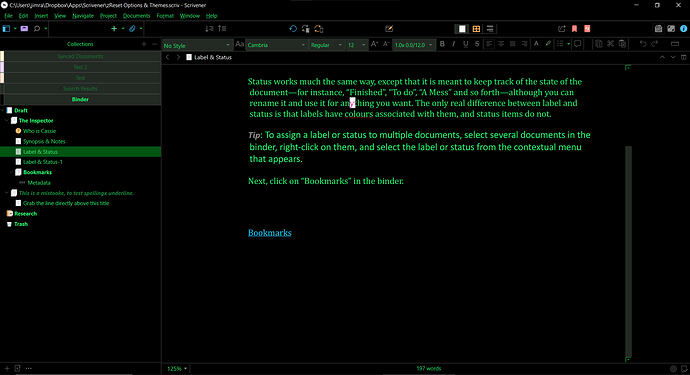This screenshot has width=690, height=375.
Task: Open the Format menu
Action: coord(165,16)
